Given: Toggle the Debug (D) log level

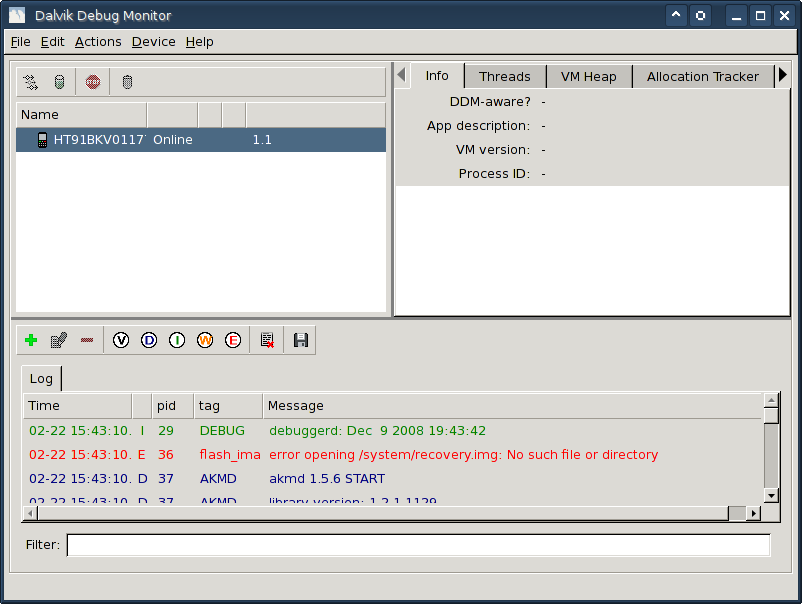Looking at the screenshot, I should (x=149, y=340).
